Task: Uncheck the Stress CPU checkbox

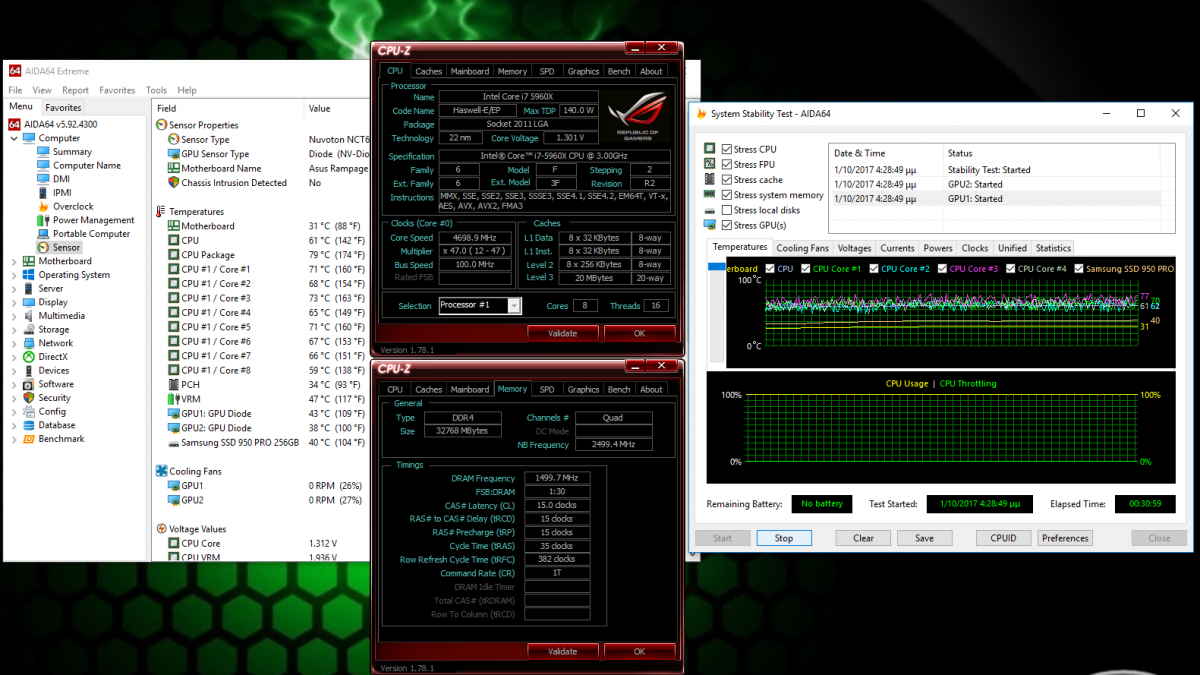Action: (x=726, y=149)
